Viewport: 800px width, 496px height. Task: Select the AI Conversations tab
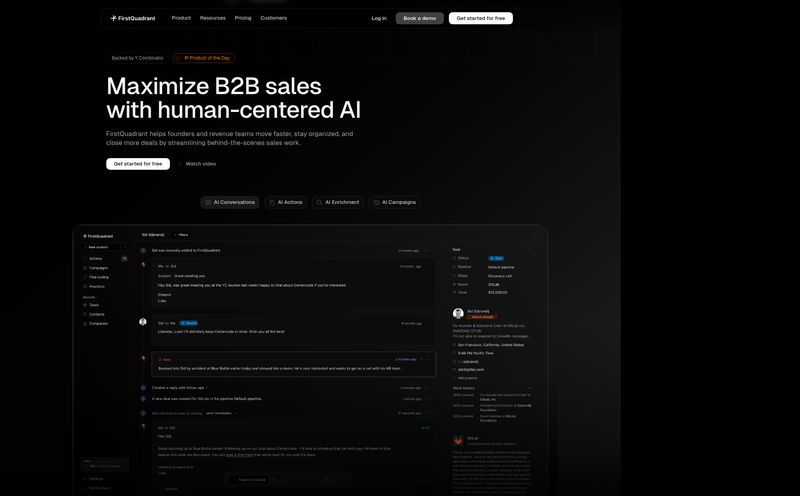coord(230,203)
